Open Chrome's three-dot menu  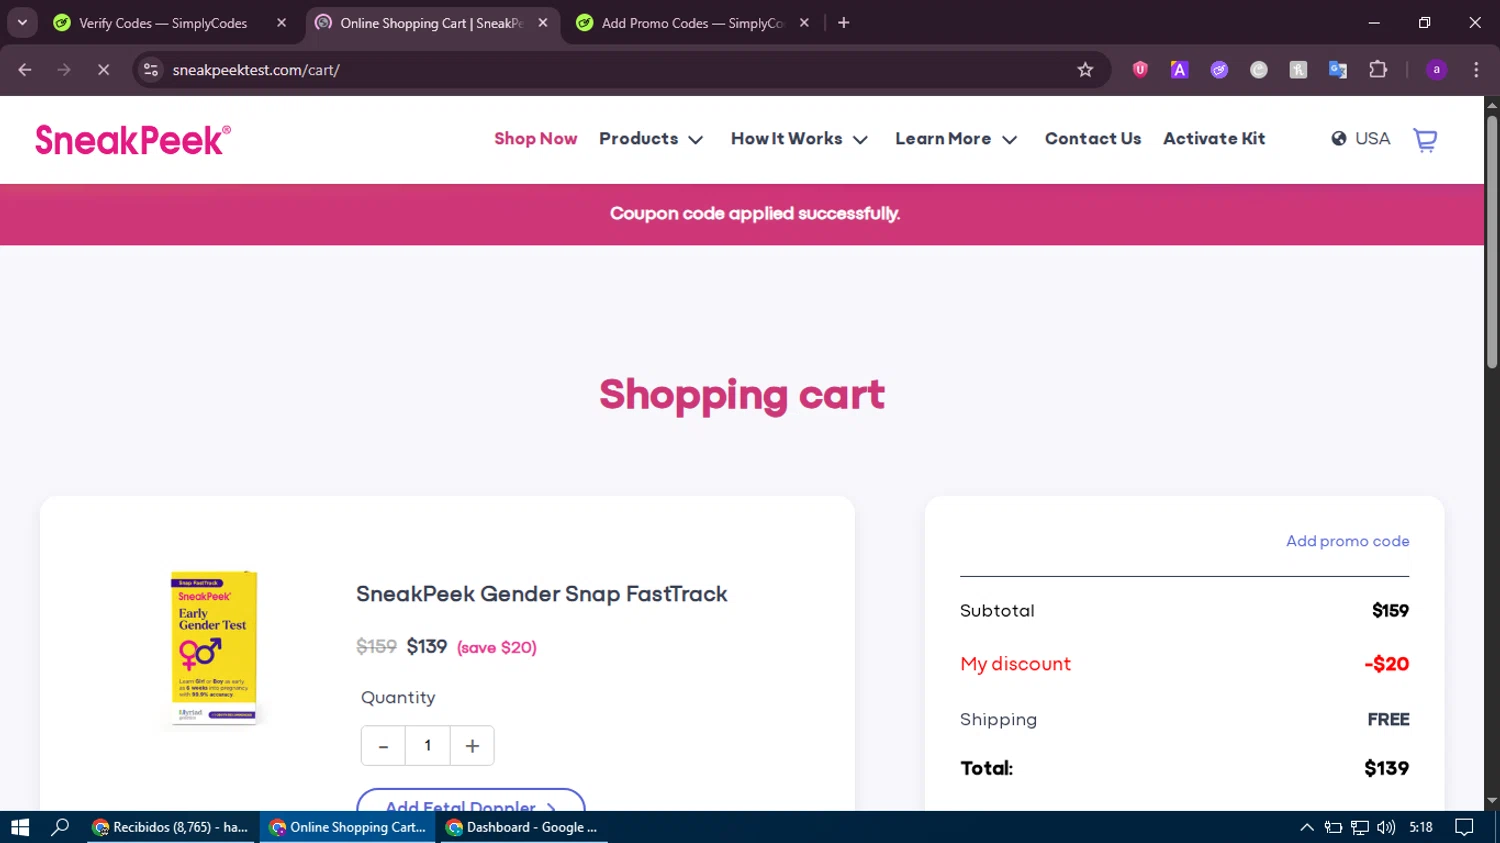[1476, 70]
